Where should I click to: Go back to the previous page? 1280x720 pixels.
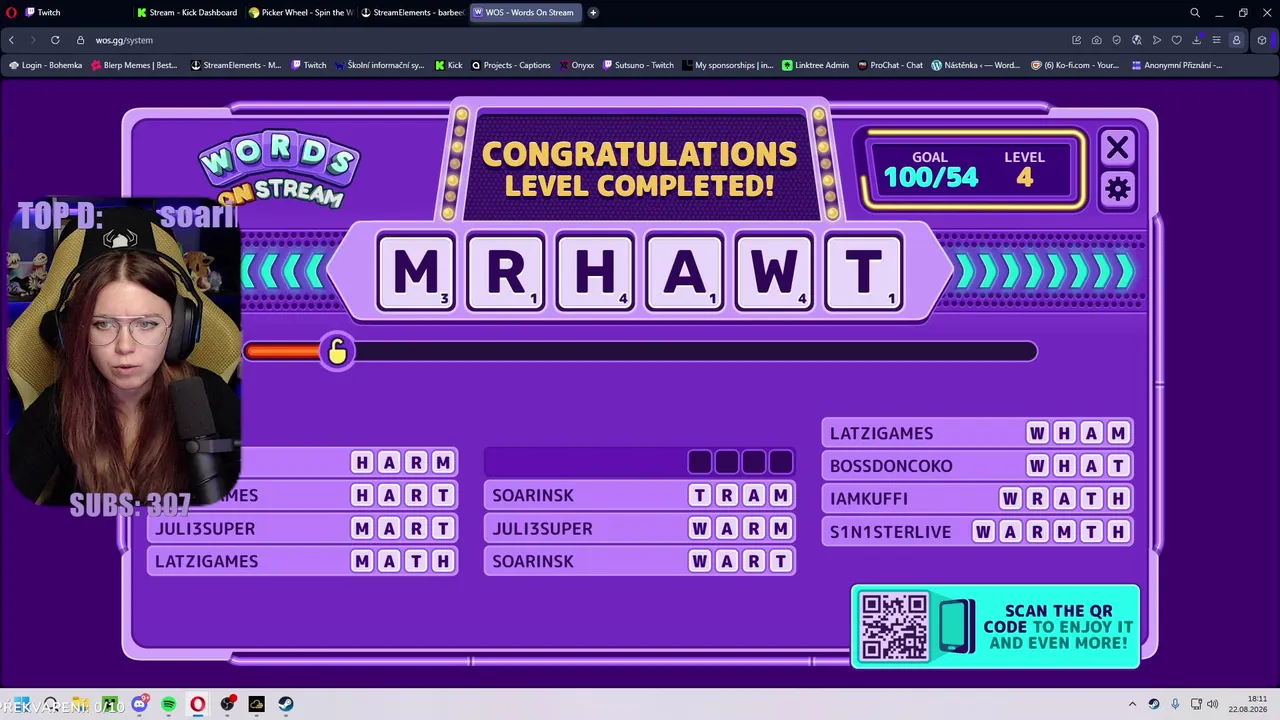click(11, 40)
